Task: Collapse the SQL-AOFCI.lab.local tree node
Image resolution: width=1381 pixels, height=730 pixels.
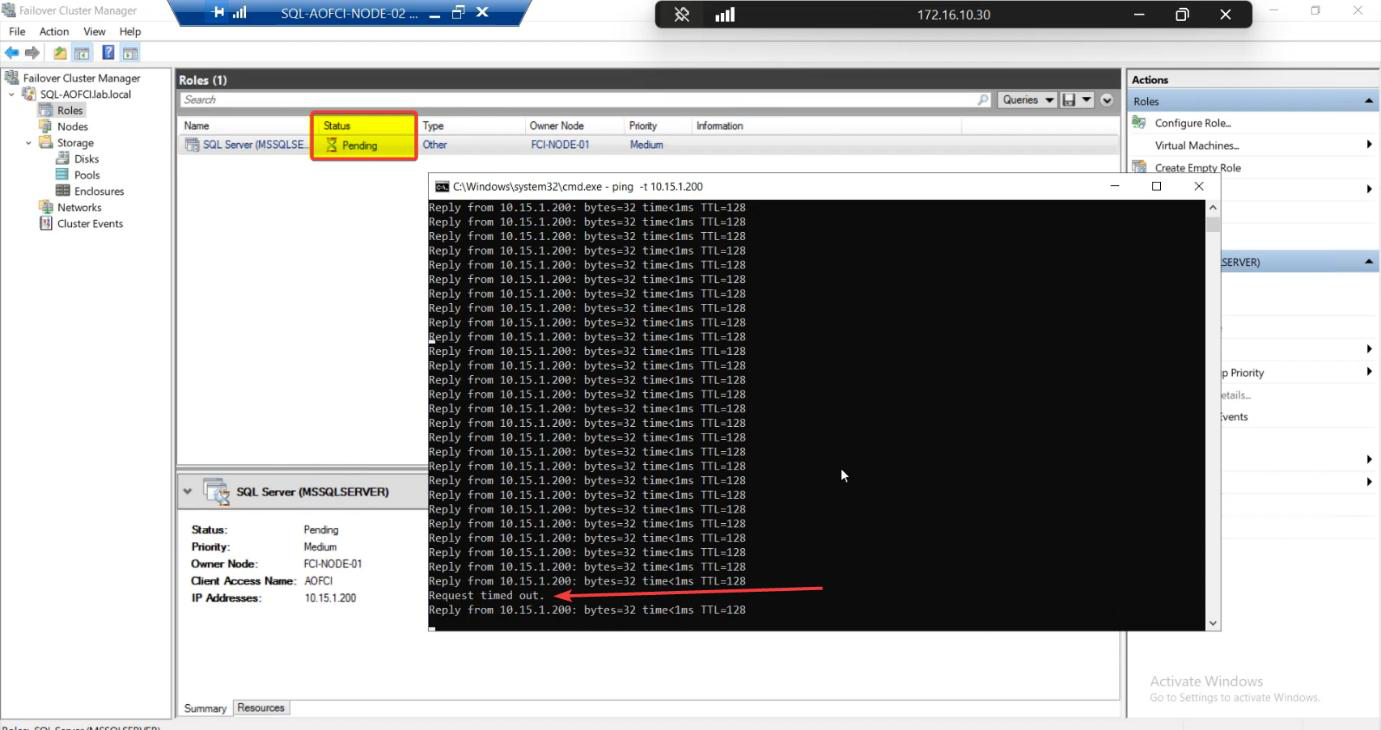Action: click(x=12, y=94)
